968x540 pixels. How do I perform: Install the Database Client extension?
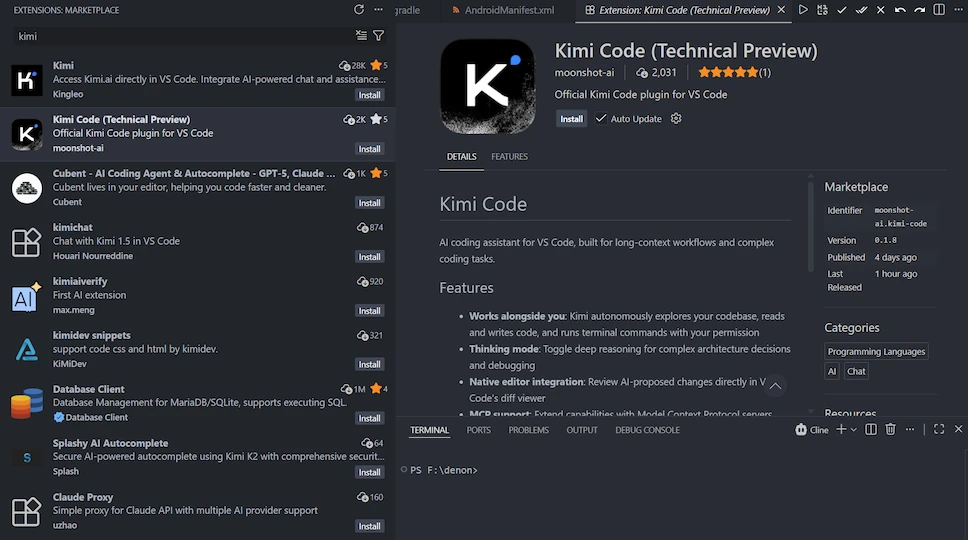coord(369,418)
